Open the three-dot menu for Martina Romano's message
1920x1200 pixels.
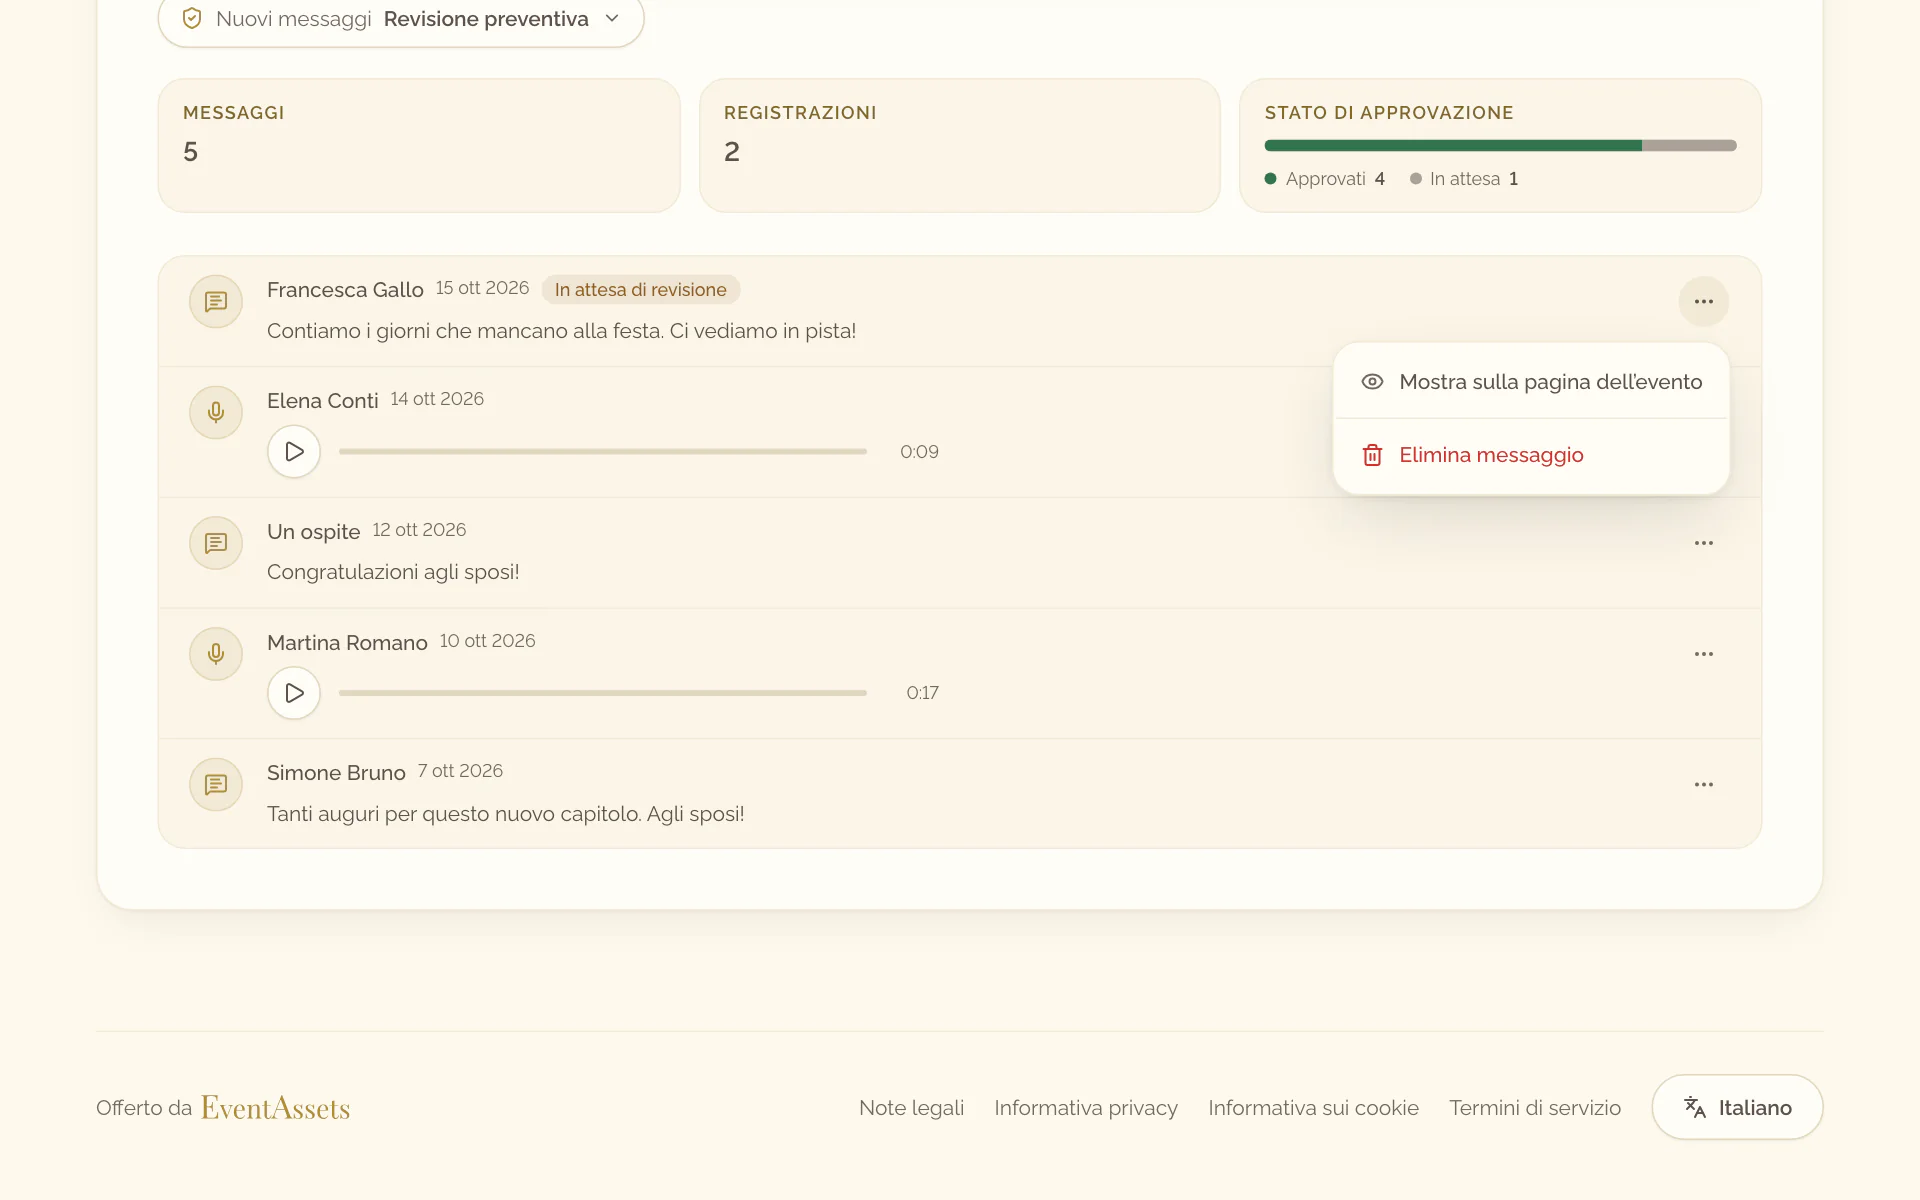[x=1704, y=654]
